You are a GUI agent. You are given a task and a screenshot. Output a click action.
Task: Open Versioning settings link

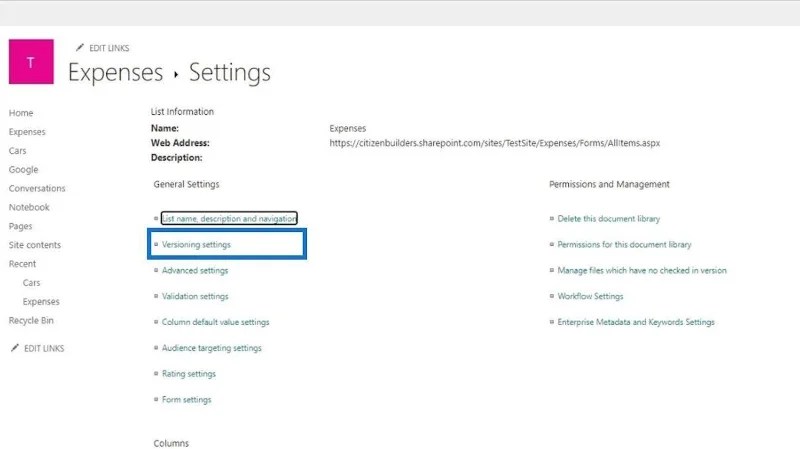click(x=196, y=244)
